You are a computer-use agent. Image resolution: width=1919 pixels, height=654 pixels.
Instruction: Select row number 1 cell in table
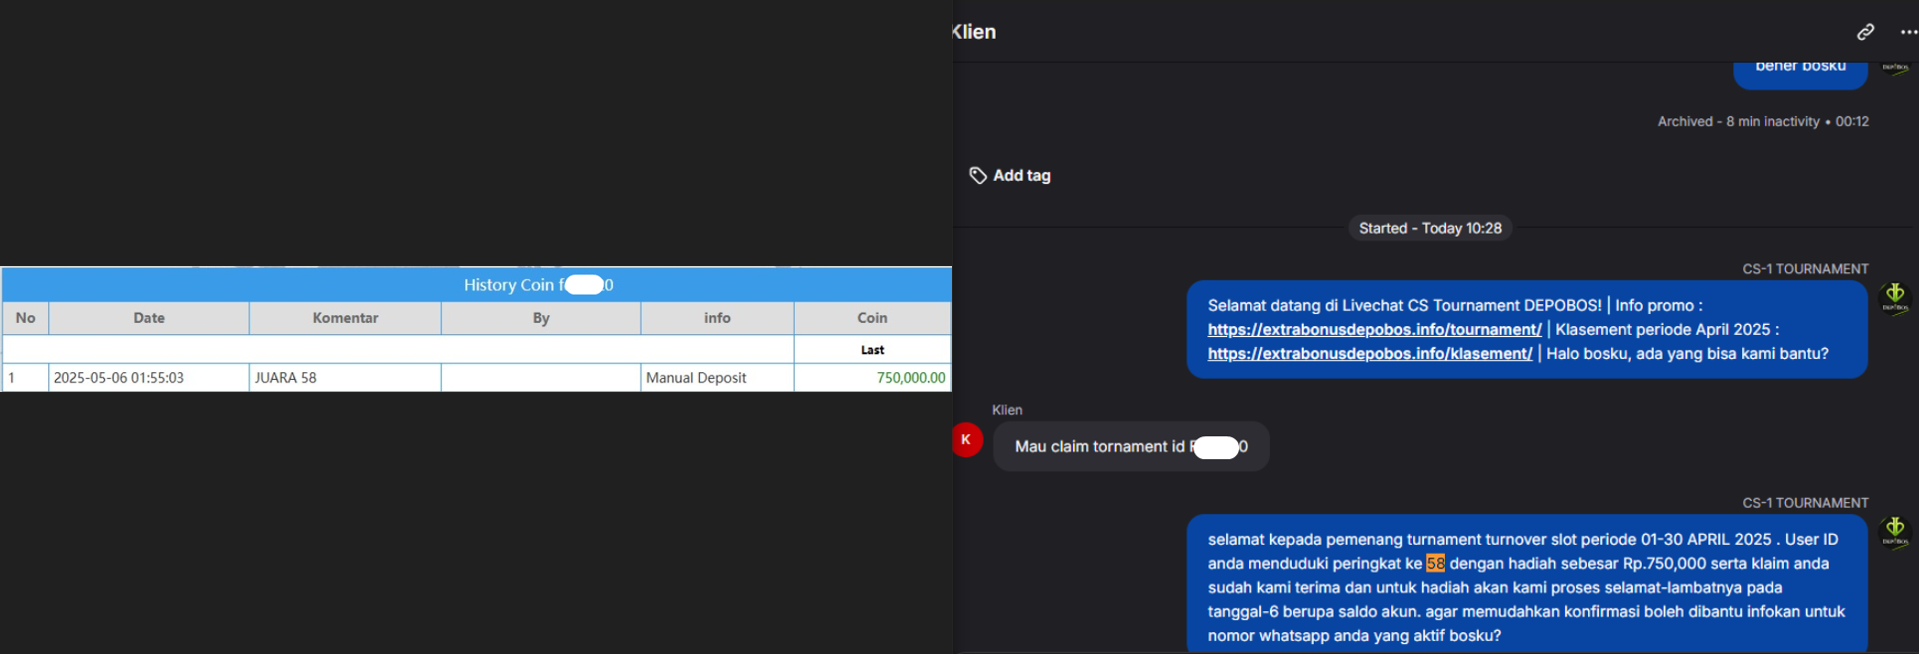[x=25, y=378]
